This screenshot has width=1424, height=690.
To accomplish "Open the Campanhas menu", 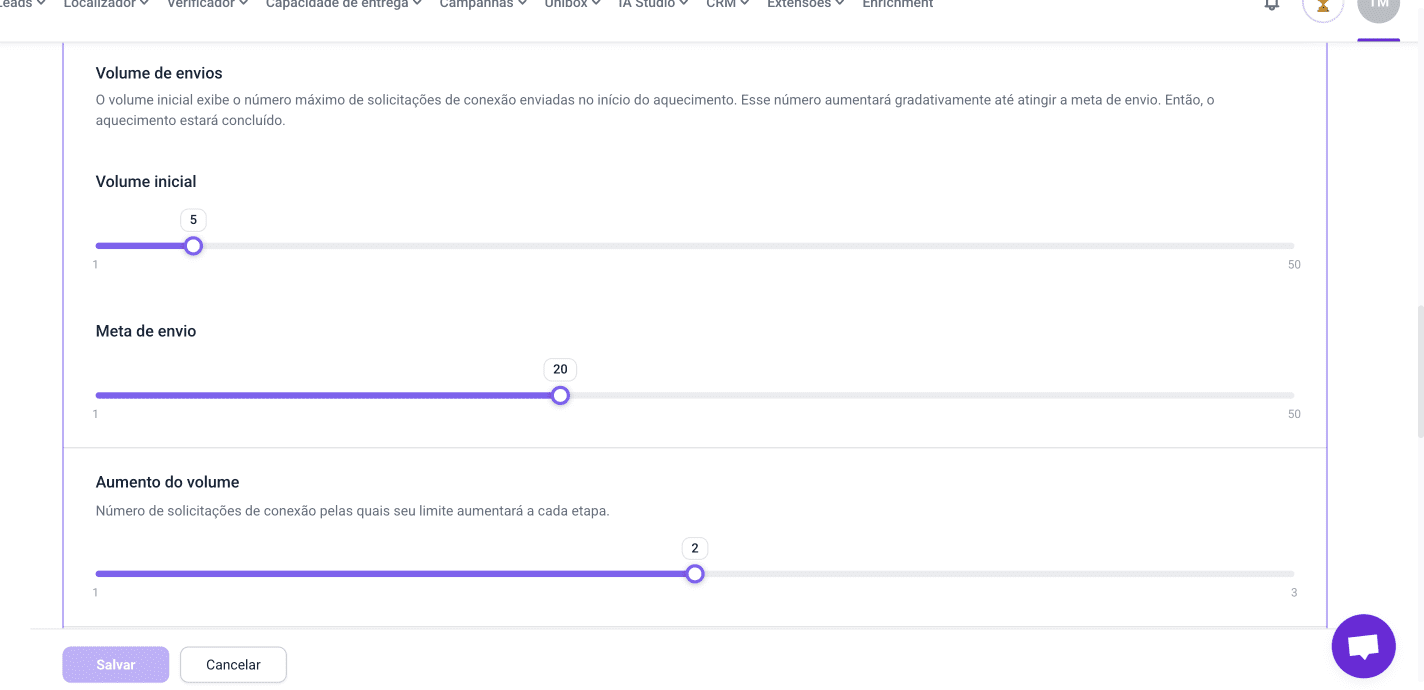I will pos(482,5).
